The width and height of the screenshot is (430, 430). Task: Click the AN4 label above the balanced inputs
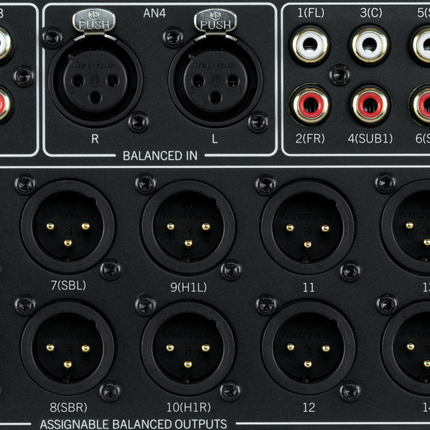(x=154, y=13)
